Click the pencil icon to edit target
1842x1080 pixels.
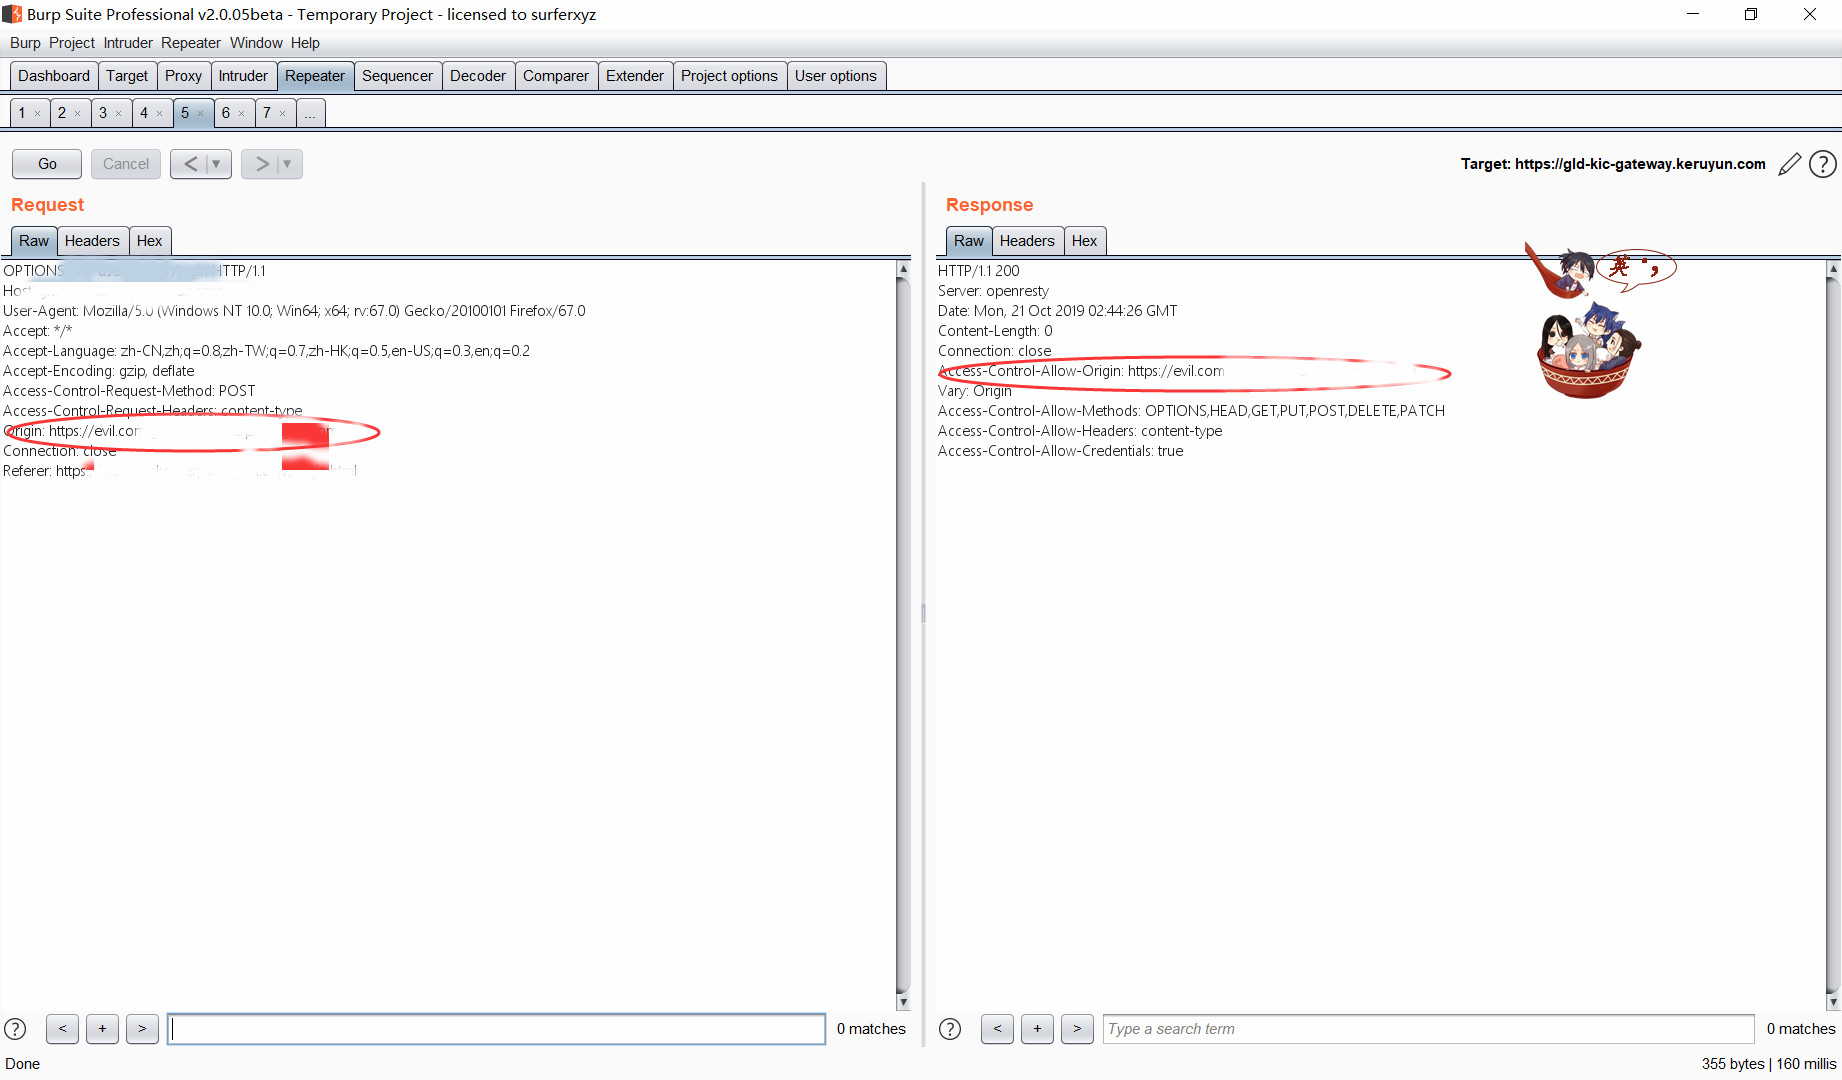[1789, 164]
